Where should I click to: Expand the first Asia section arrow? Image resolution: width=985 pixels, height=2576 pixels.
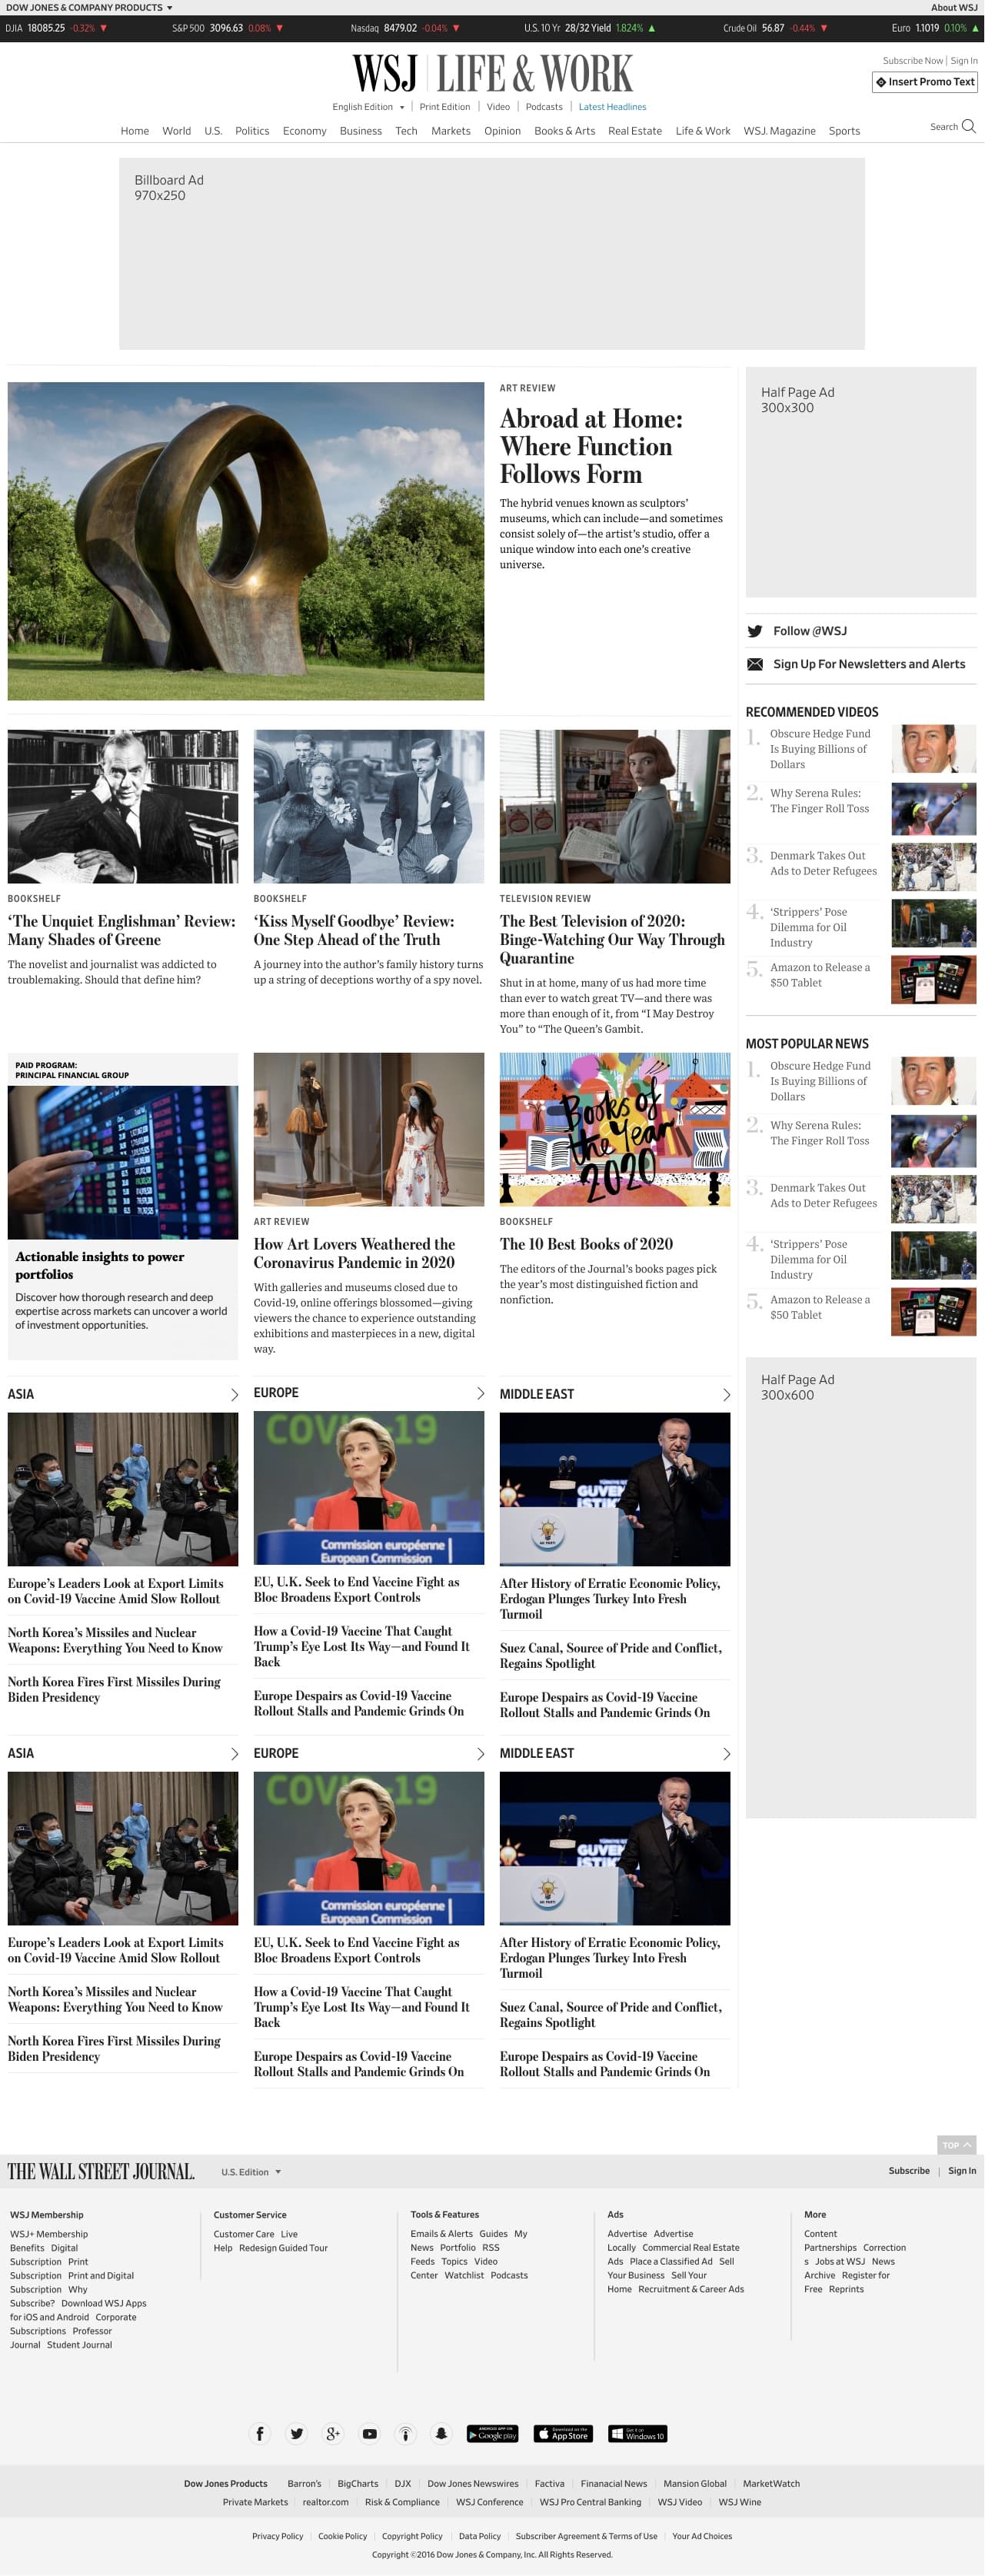(234, 1394)
